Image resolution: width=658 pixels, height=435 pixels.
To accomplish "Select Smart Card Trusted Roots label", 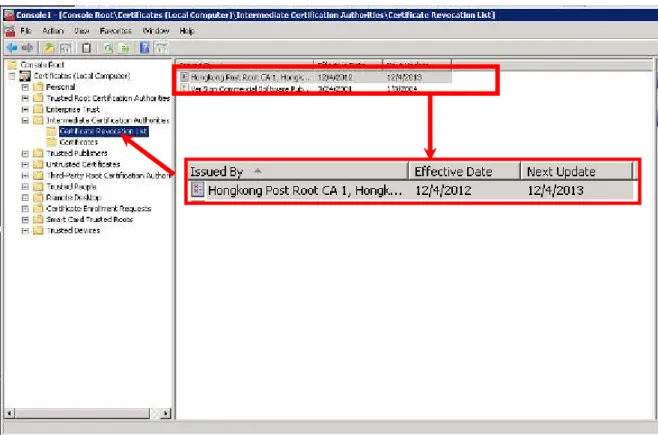I will click(x=89, y=219).
